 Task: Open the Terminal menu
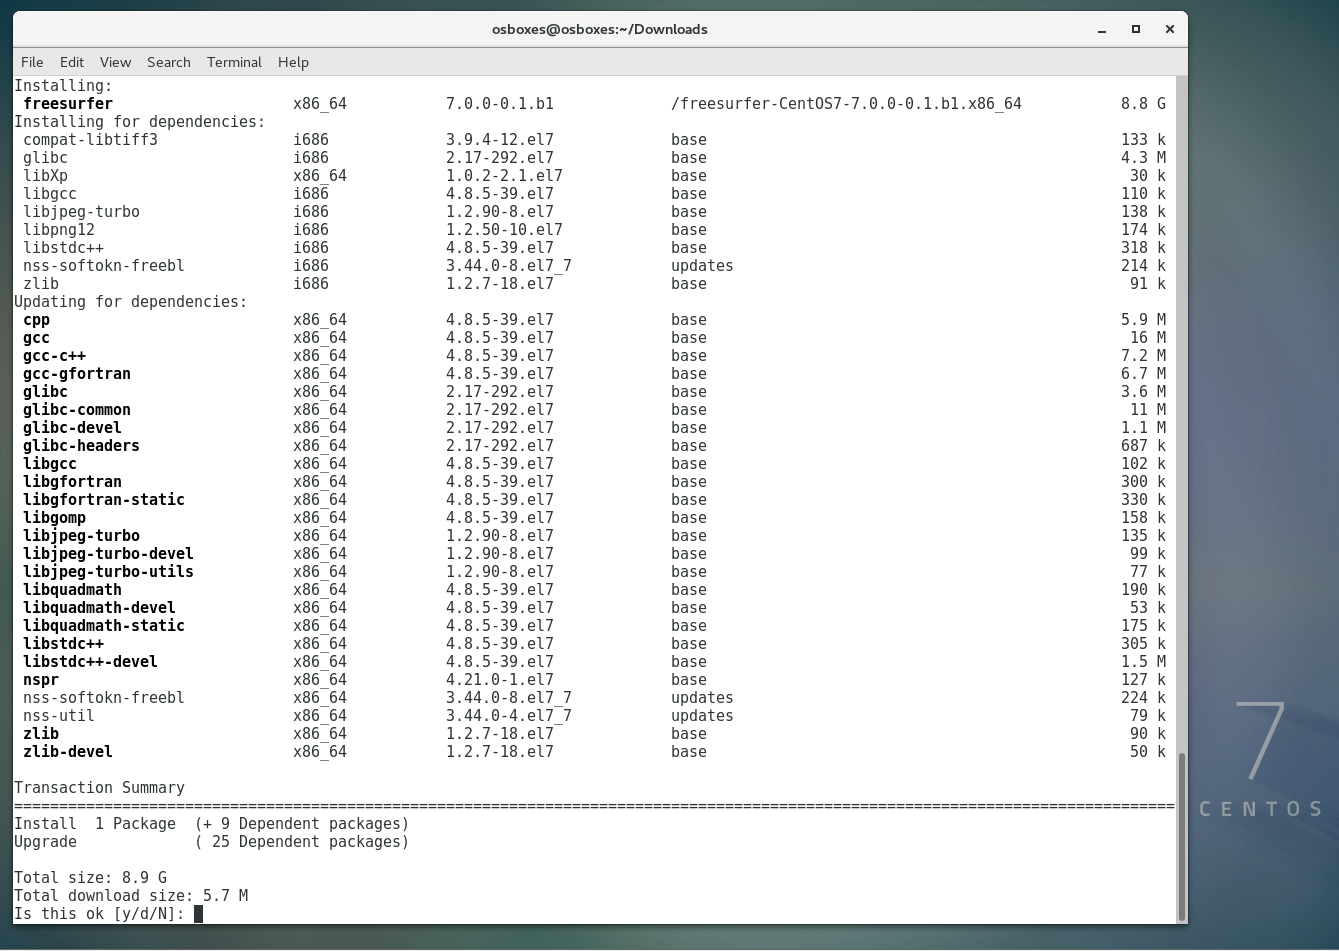coord(234,62)
